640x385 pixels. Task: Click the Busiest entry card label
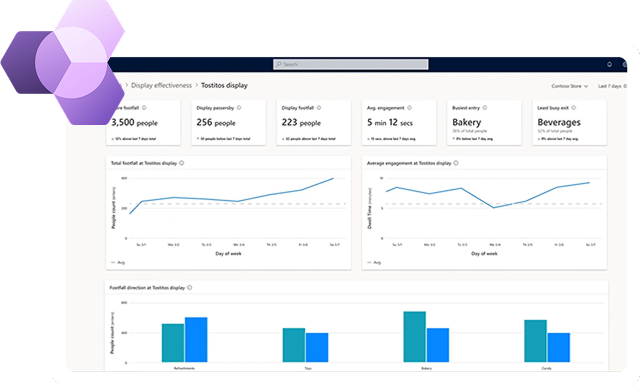coord(466,108)
